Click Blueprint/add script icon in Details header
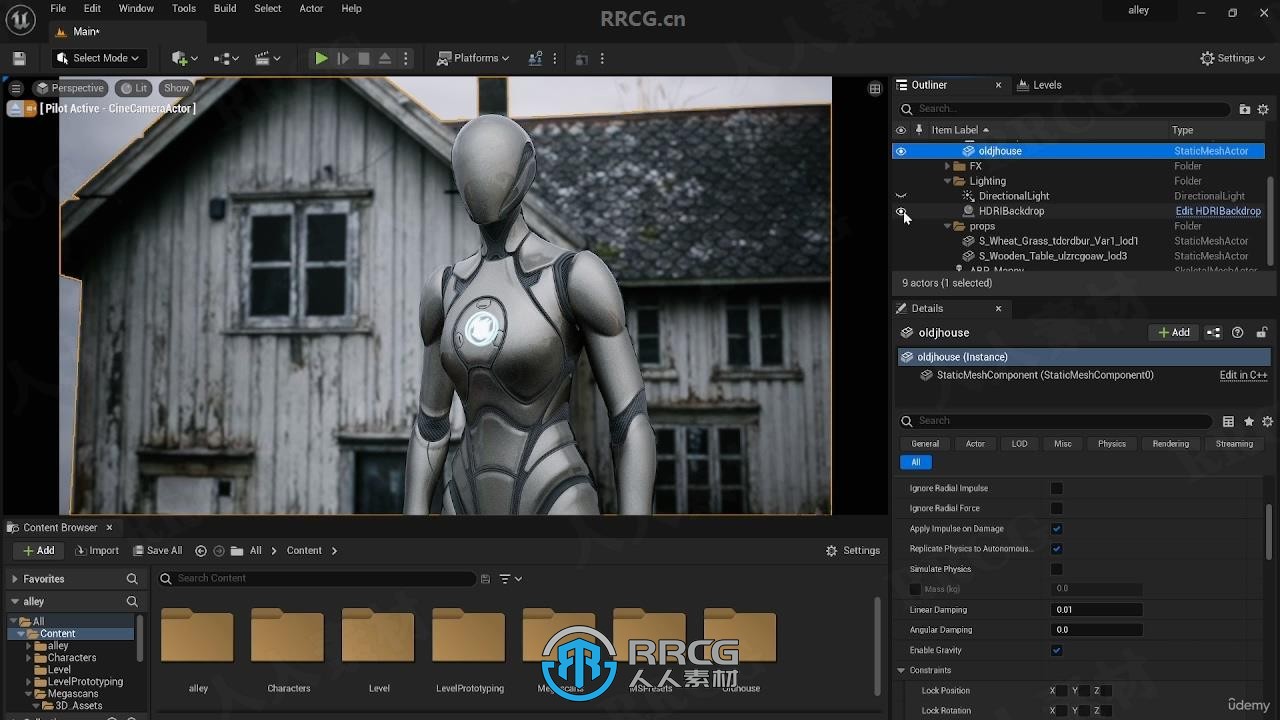1280x720 pixels. point(1213,333)
